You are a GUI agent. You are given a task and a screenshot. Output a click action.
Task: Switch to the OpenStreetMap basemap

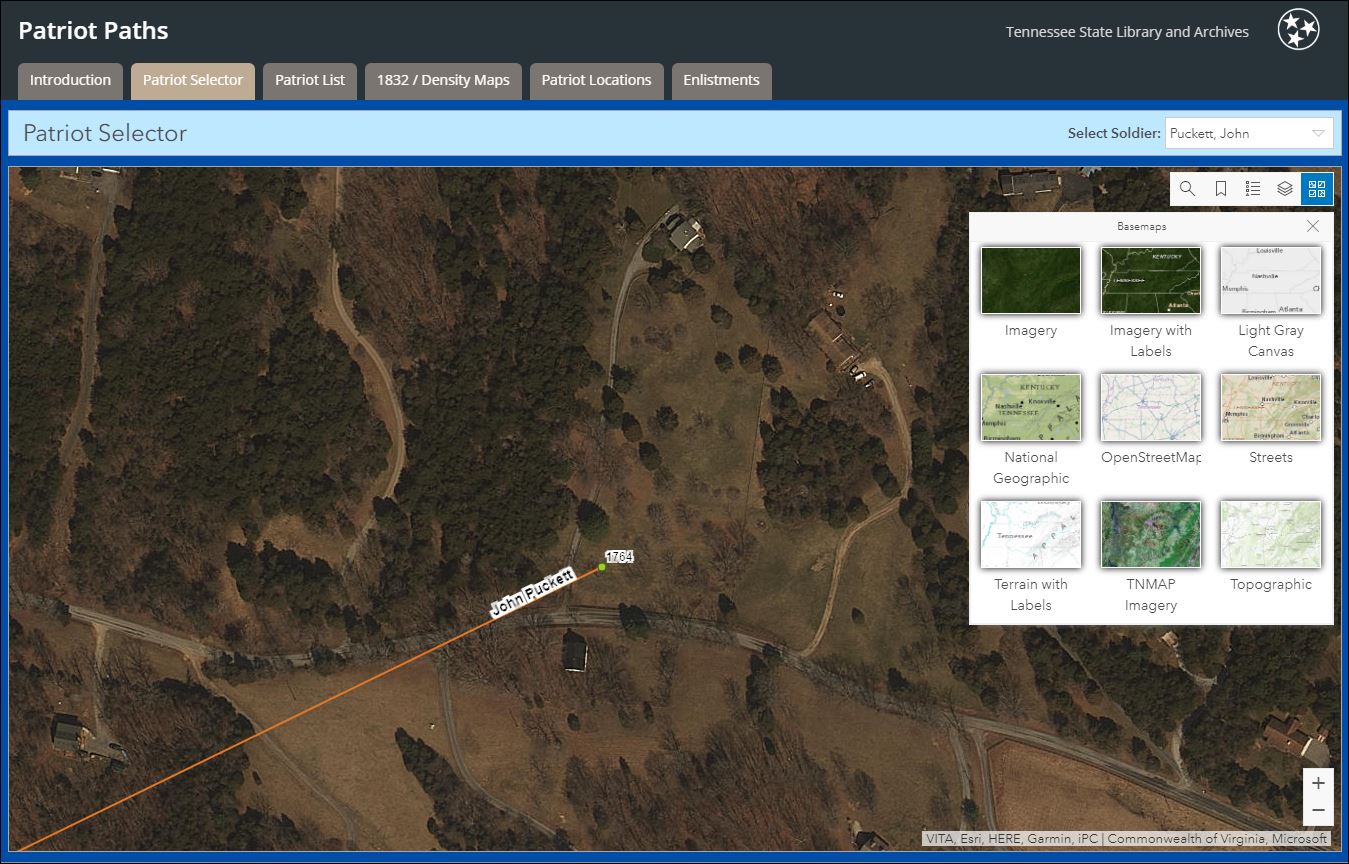[x=1150, y=408]
